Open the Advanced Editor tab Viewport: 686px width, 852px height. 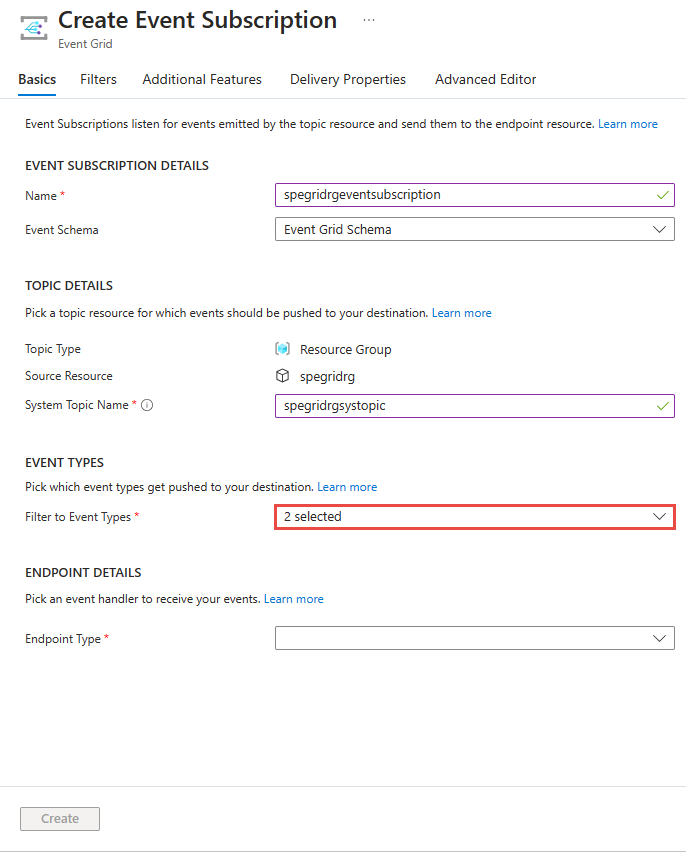[x=485, y=79]
